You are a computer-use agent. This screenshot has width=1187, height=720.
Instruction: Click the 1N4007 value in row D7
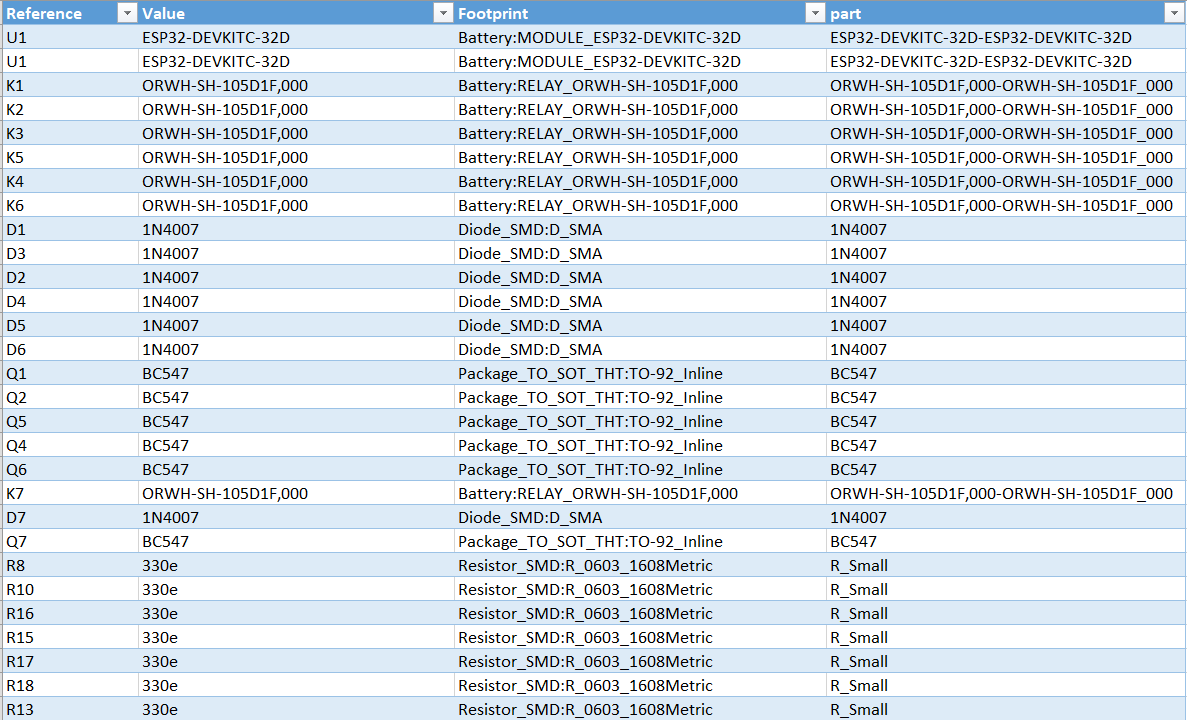point(170,518)
